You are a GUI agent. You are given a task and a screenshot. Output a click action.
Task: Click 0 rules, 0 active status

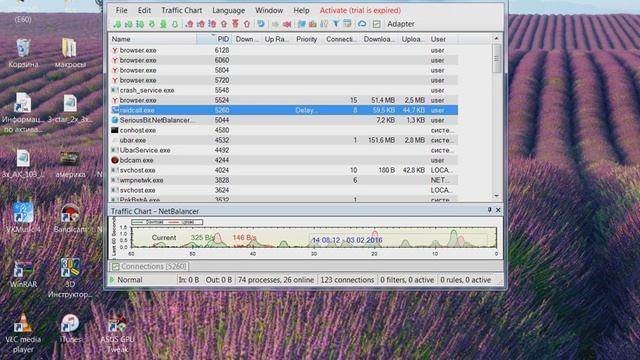click(x=465, y=280)
